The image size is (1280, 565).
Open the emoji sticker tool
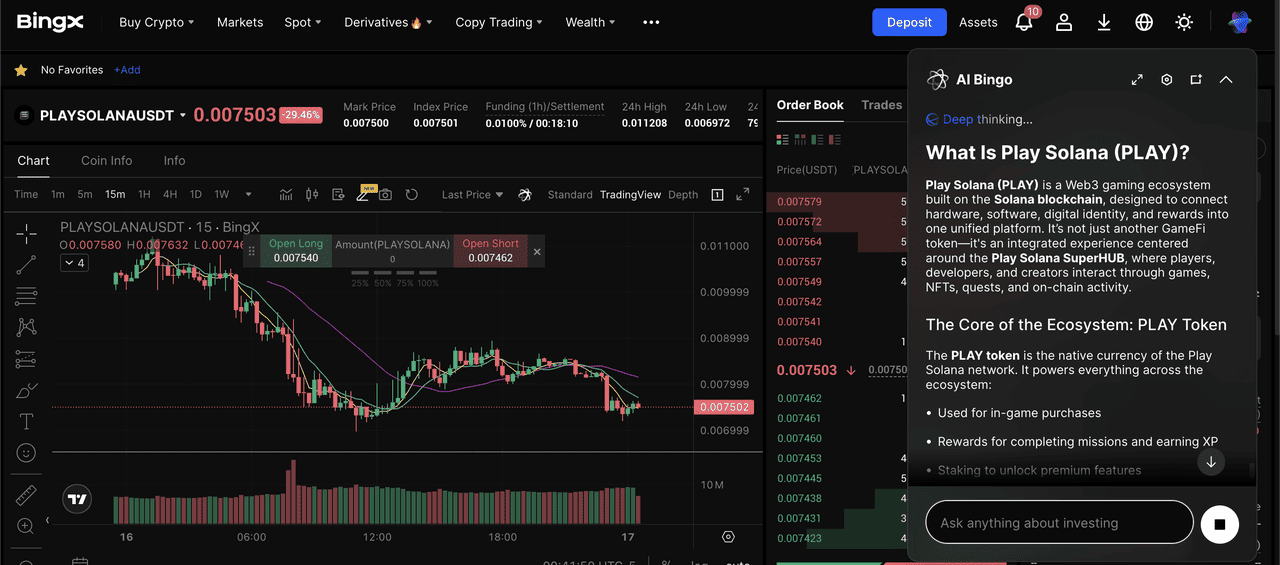tap(27, 453)
